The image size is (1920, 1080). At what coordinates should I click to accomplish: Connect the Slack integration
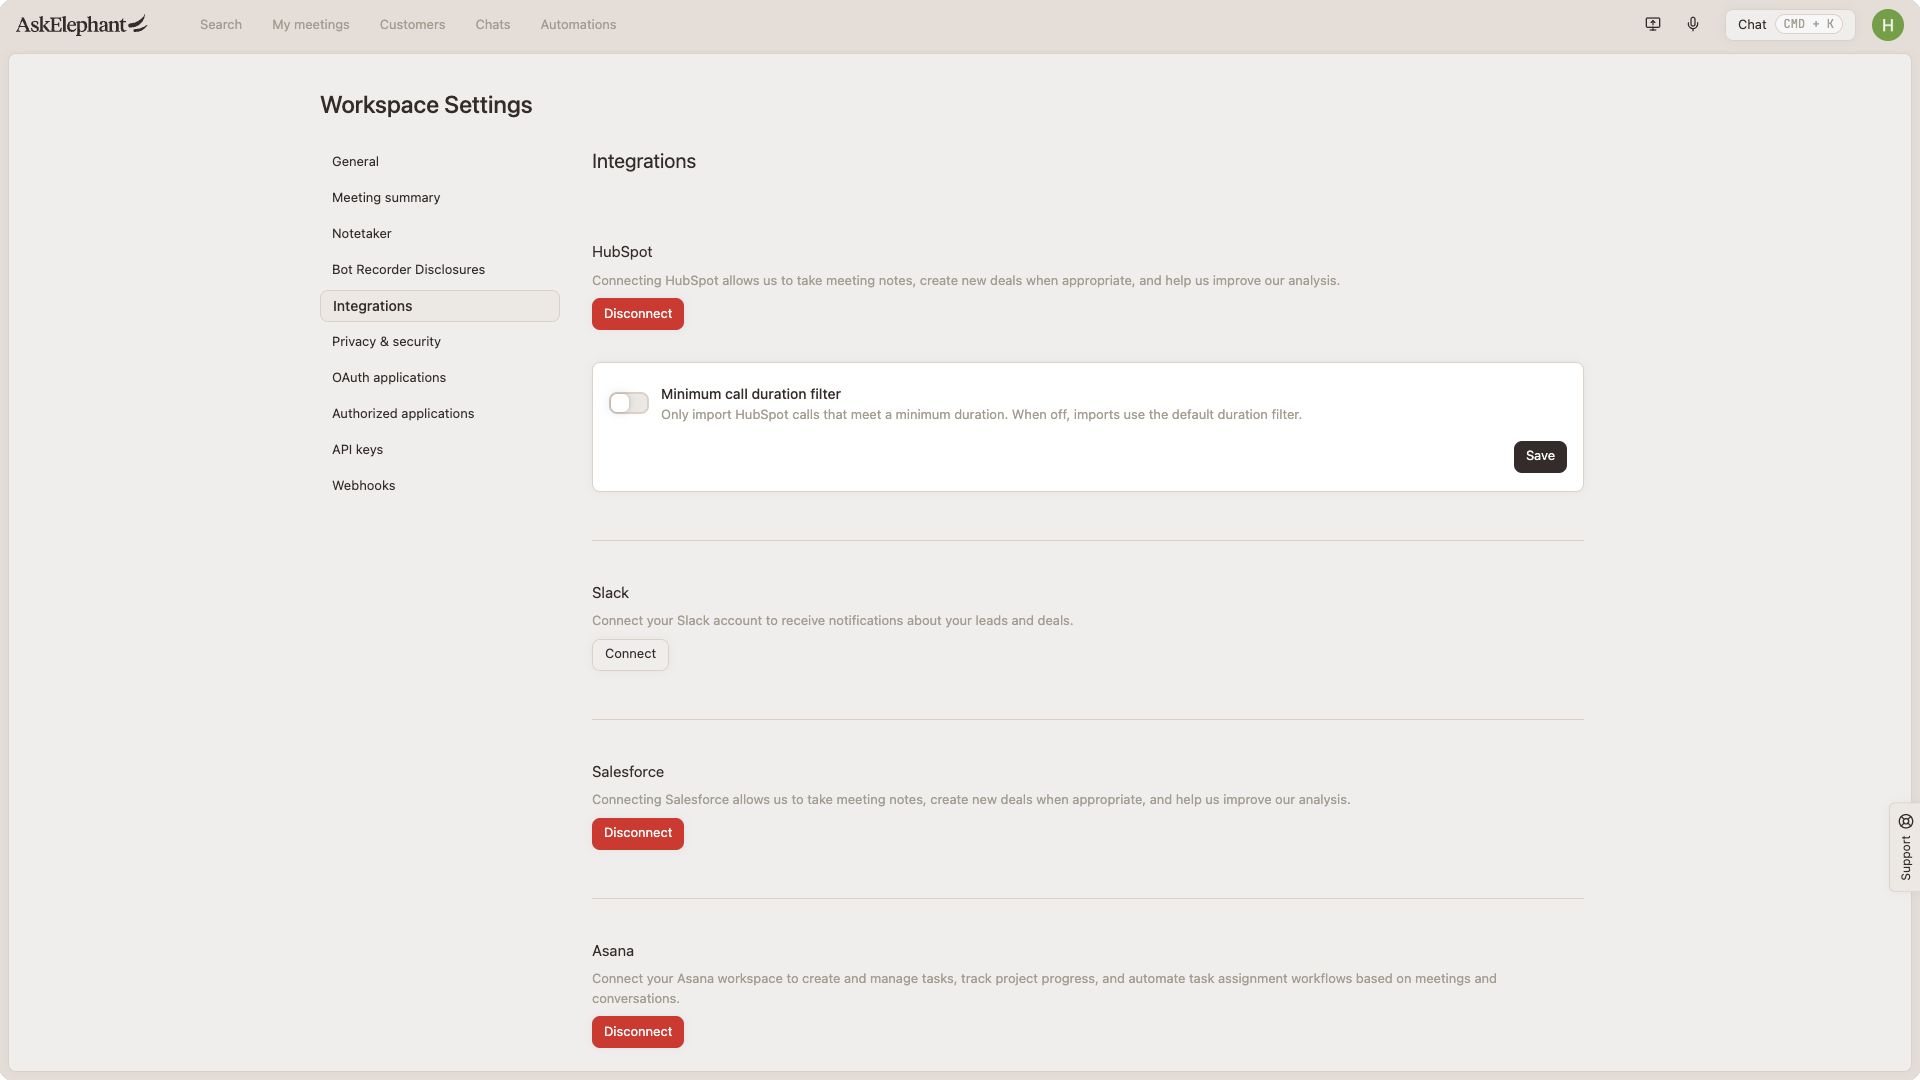[630, 654]
